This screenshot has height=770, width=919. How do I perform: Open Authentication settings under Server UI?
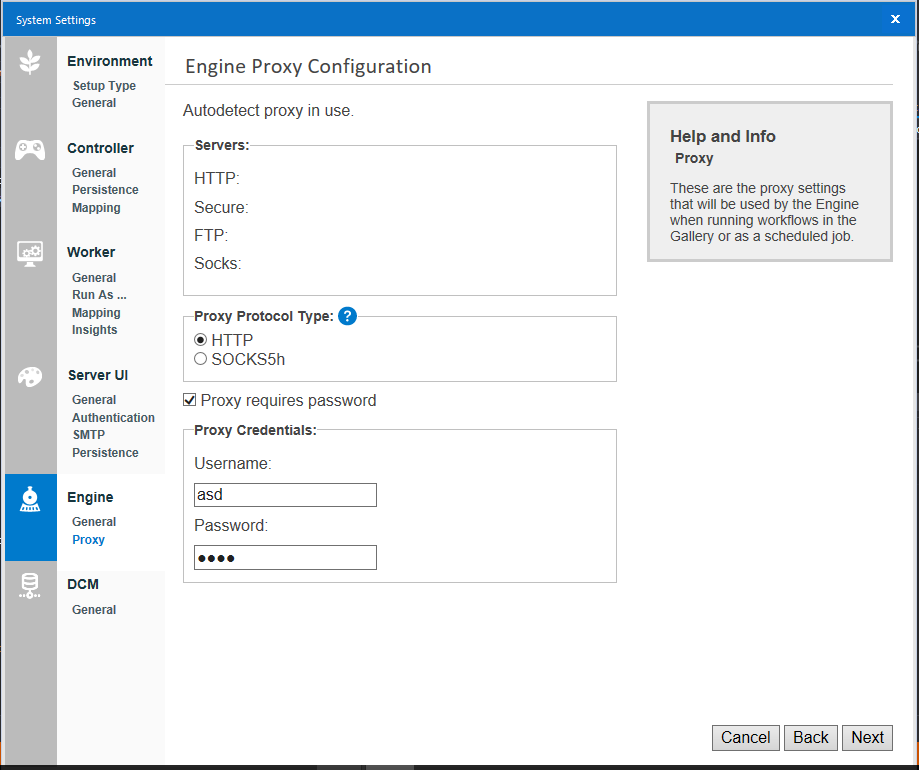(113, 417)
